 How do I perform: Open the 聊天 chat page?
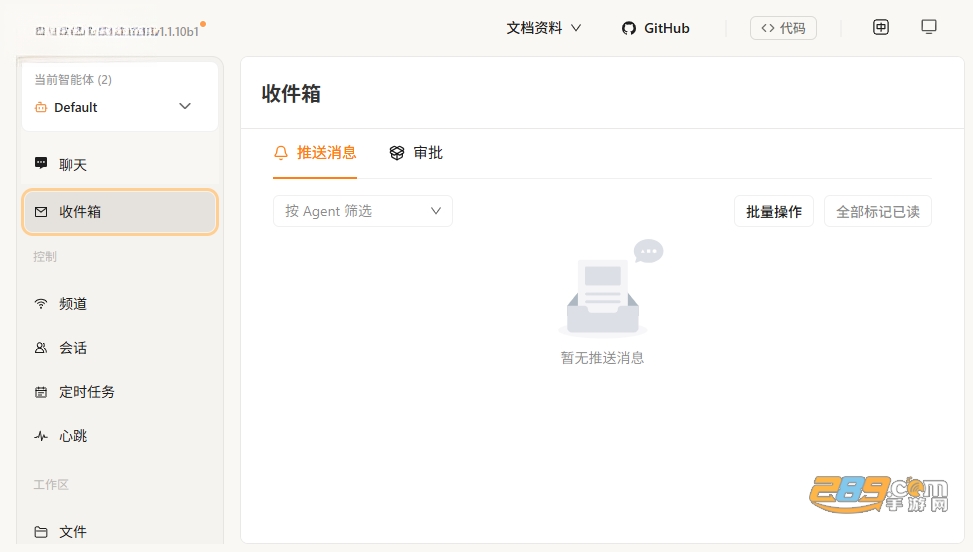point(120,164)
